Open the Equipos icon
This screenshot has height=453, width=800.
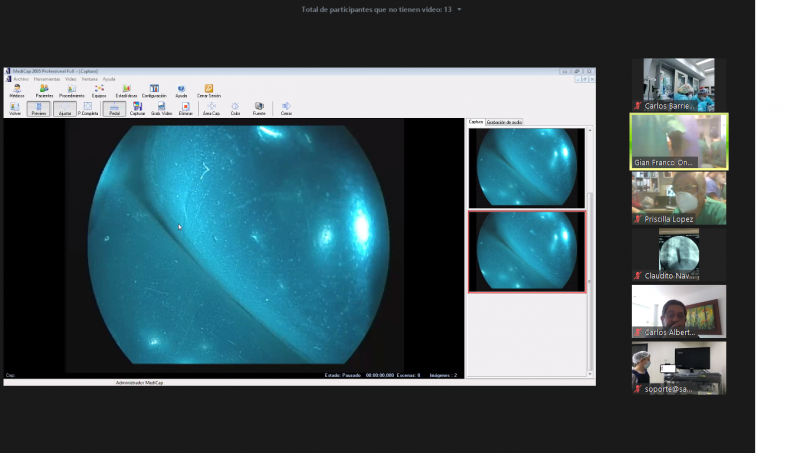99,90
